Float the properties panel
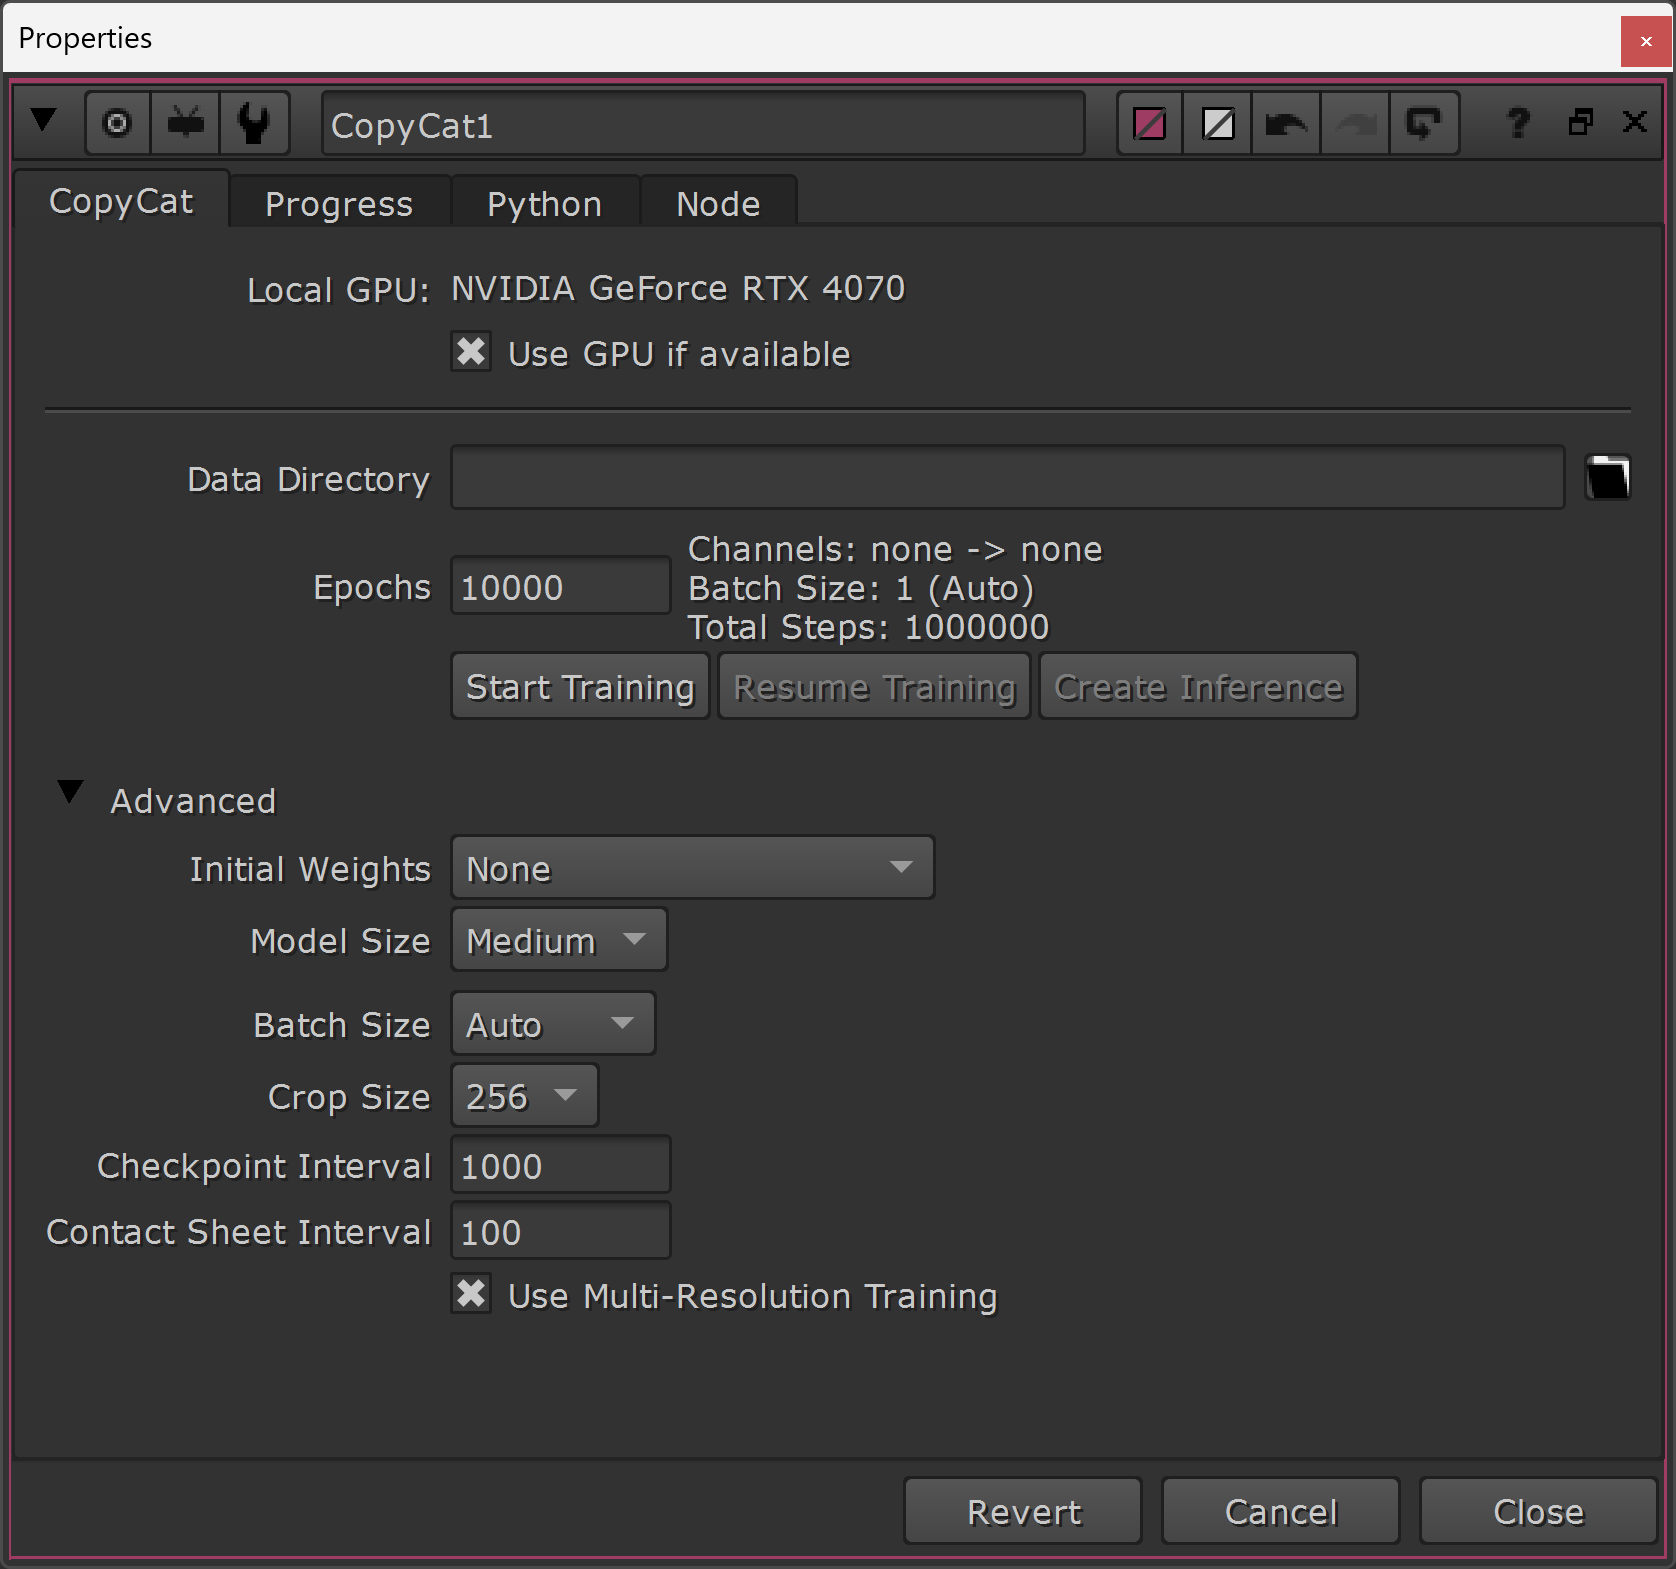Screen dimensions: 1676x1569 [1580, 122]
